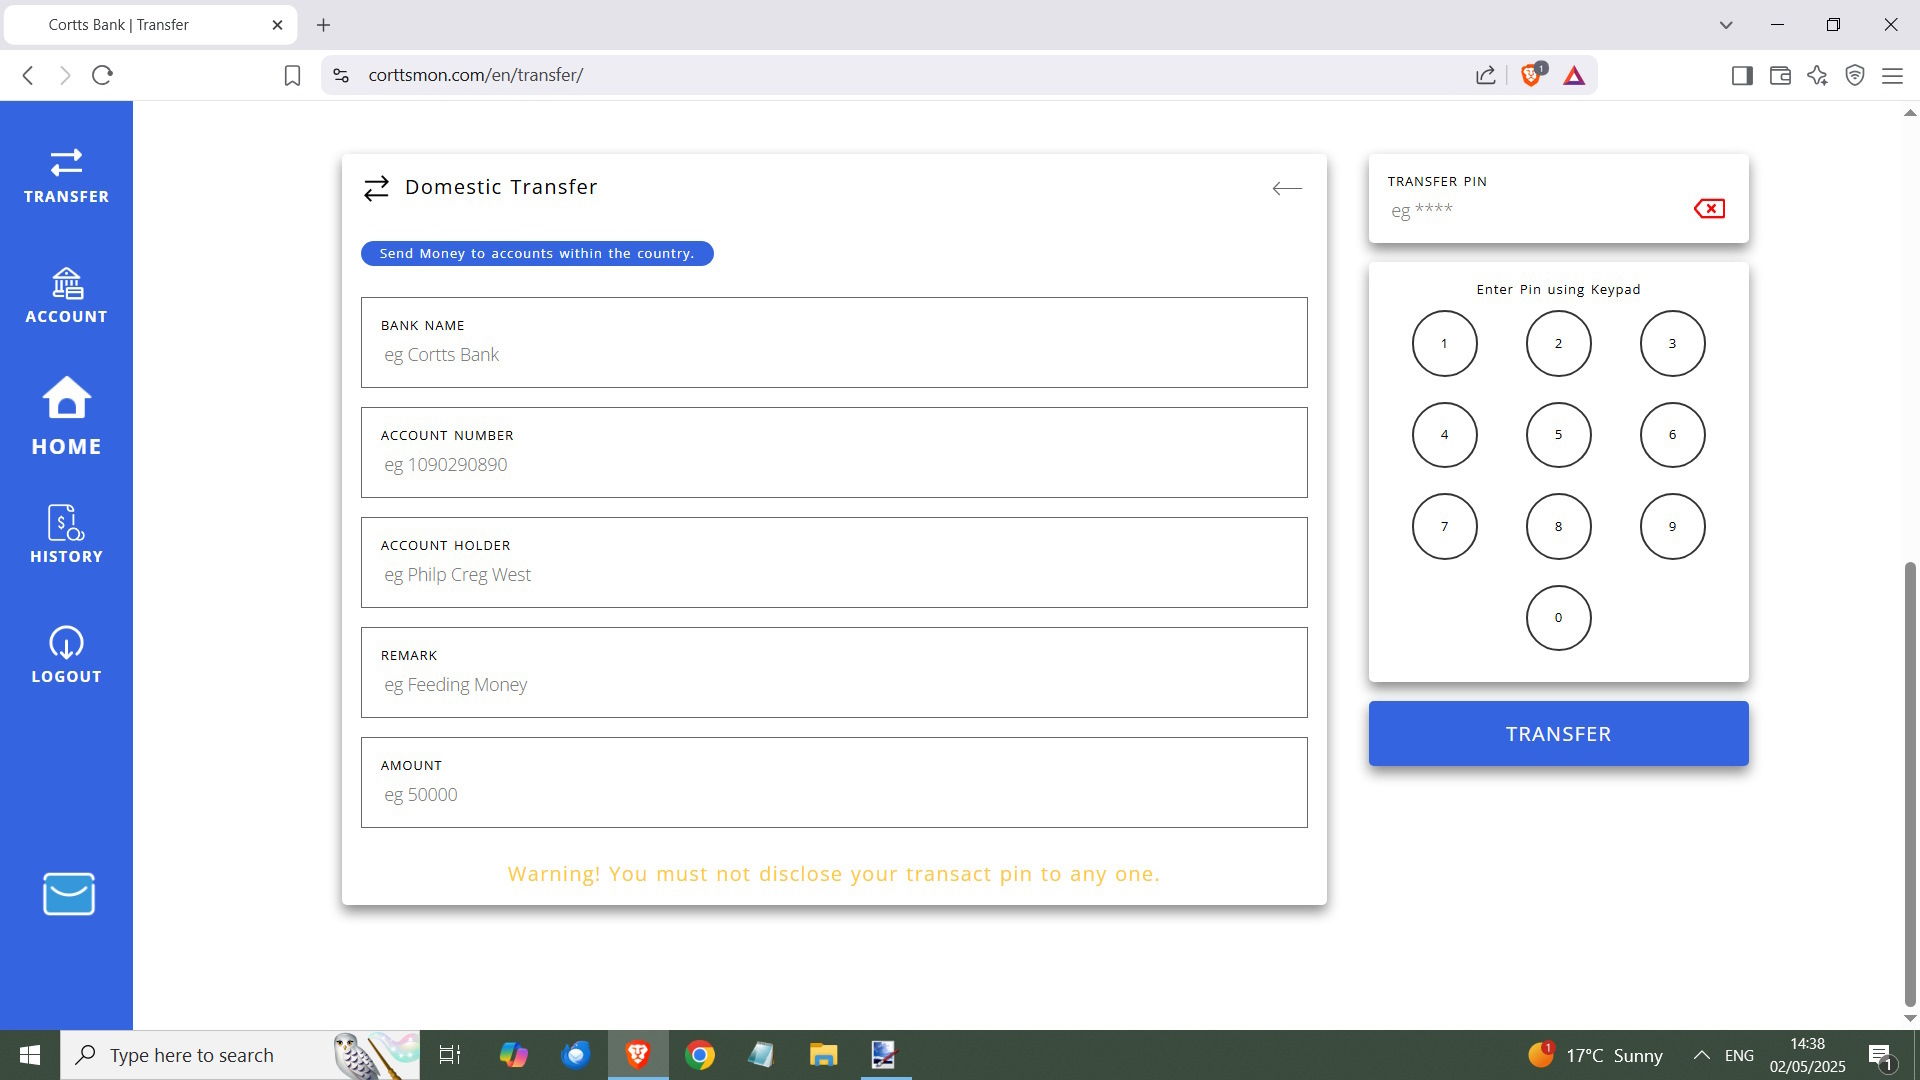Clear the PIN with red backspace icon

point(1709,208)
